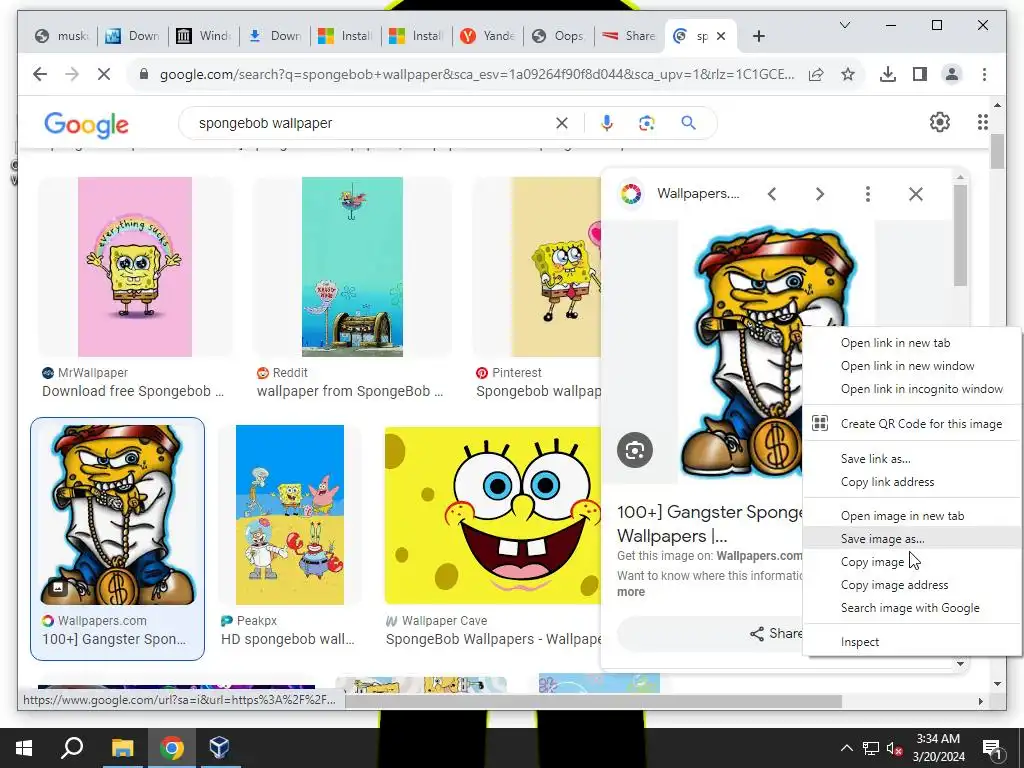Open Reddit Krusty Krab wallpaper thumbnail

(x=352, y=266)
